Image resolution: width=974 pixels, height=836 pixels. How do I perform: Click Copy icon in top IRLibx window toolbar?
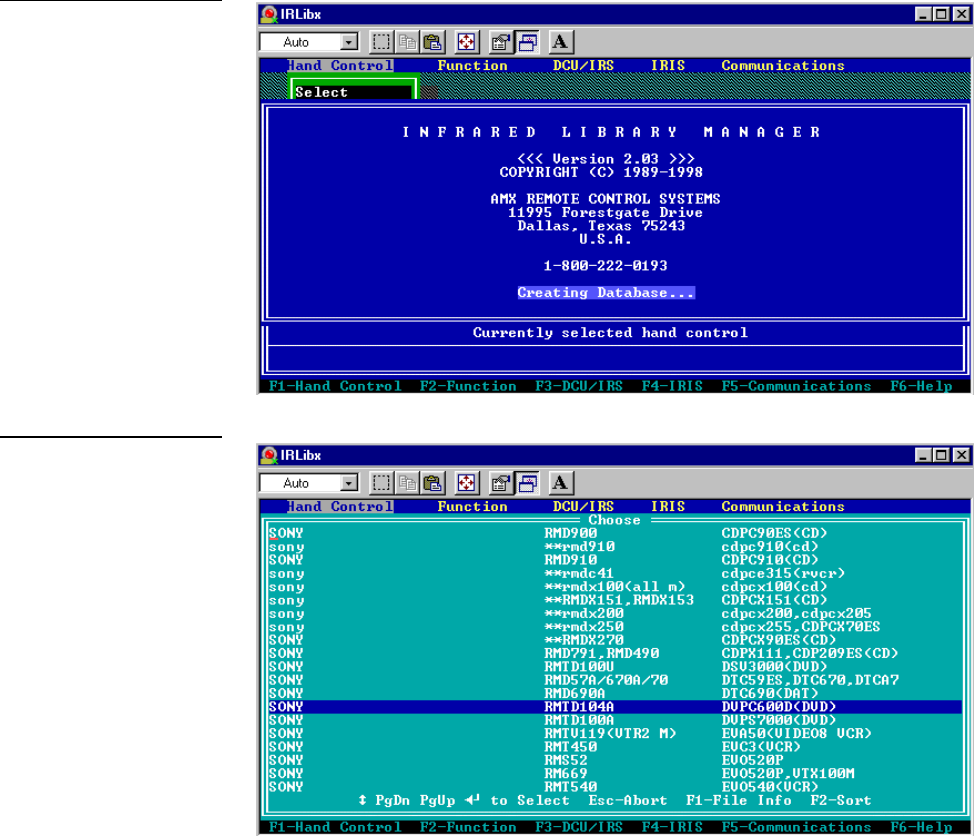pos(407,42)
